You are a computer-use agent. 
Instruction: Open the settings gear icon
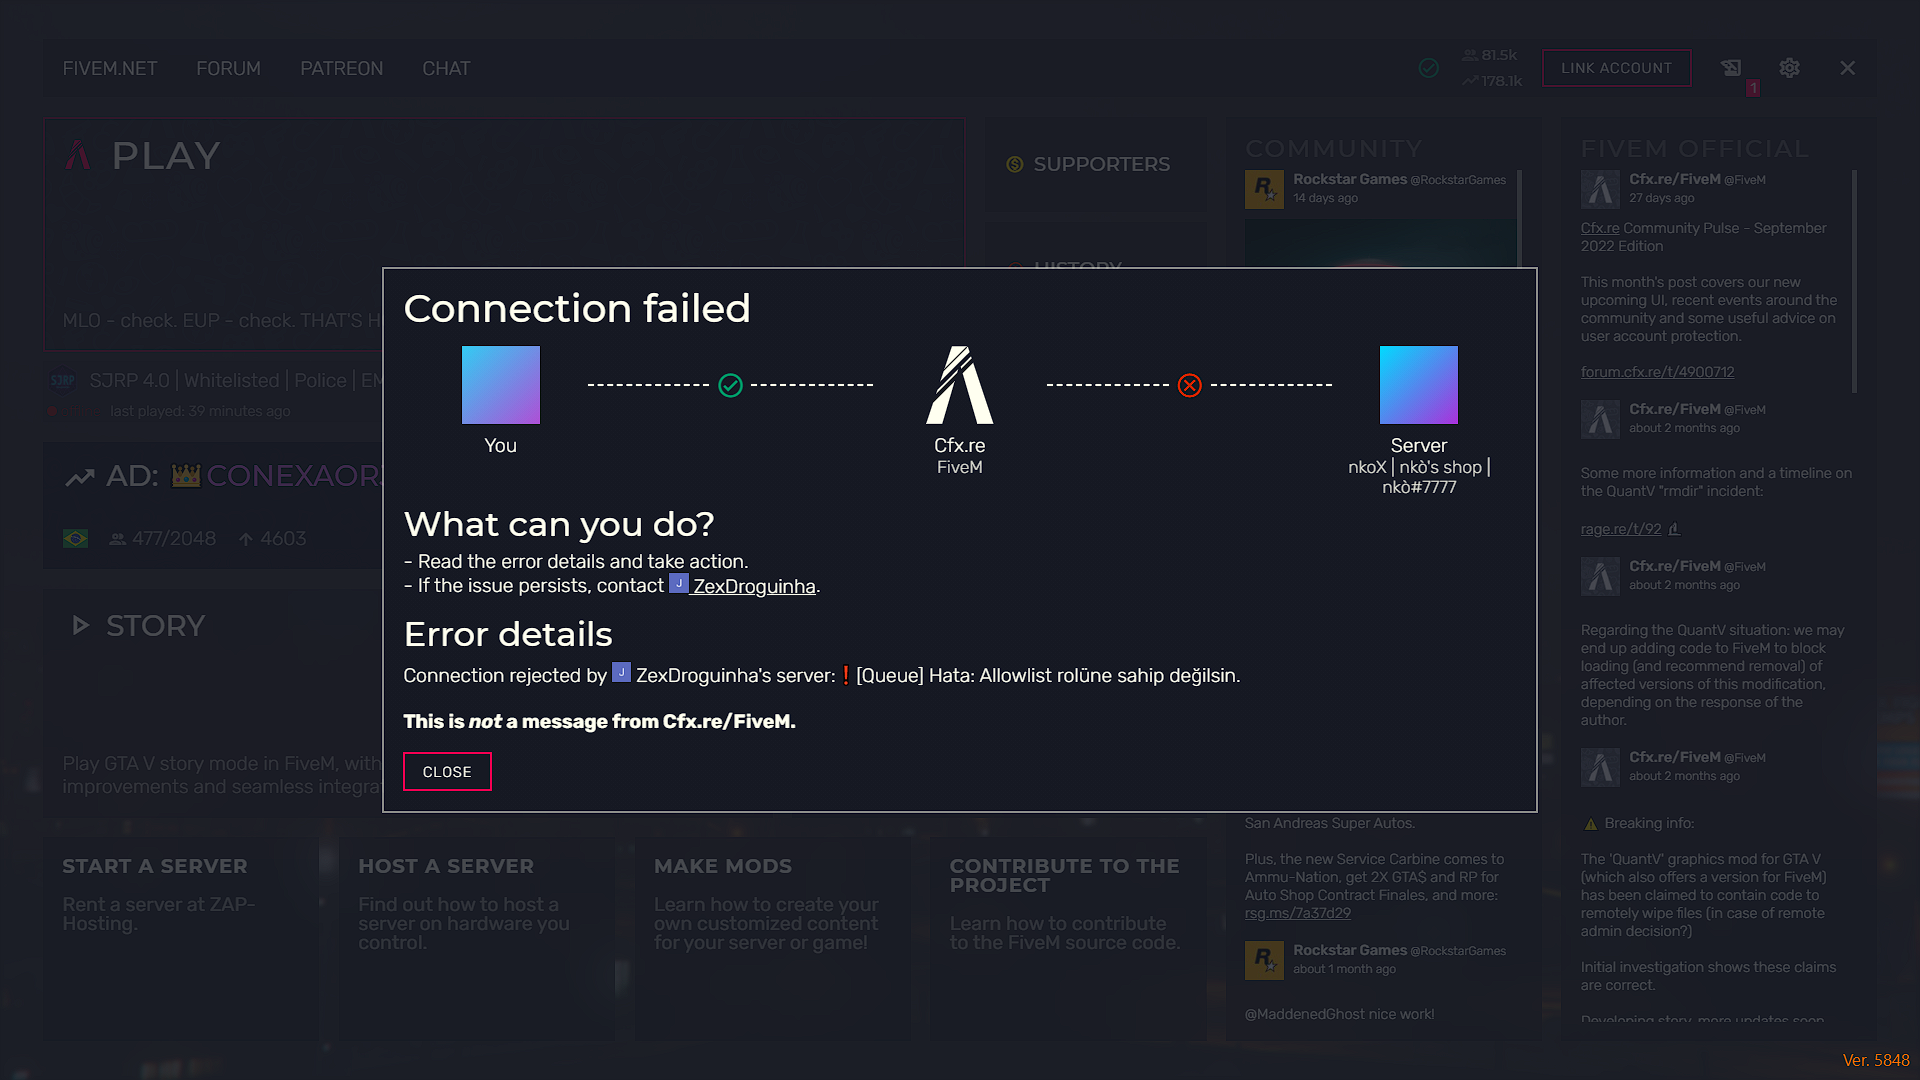(1789, 68)
